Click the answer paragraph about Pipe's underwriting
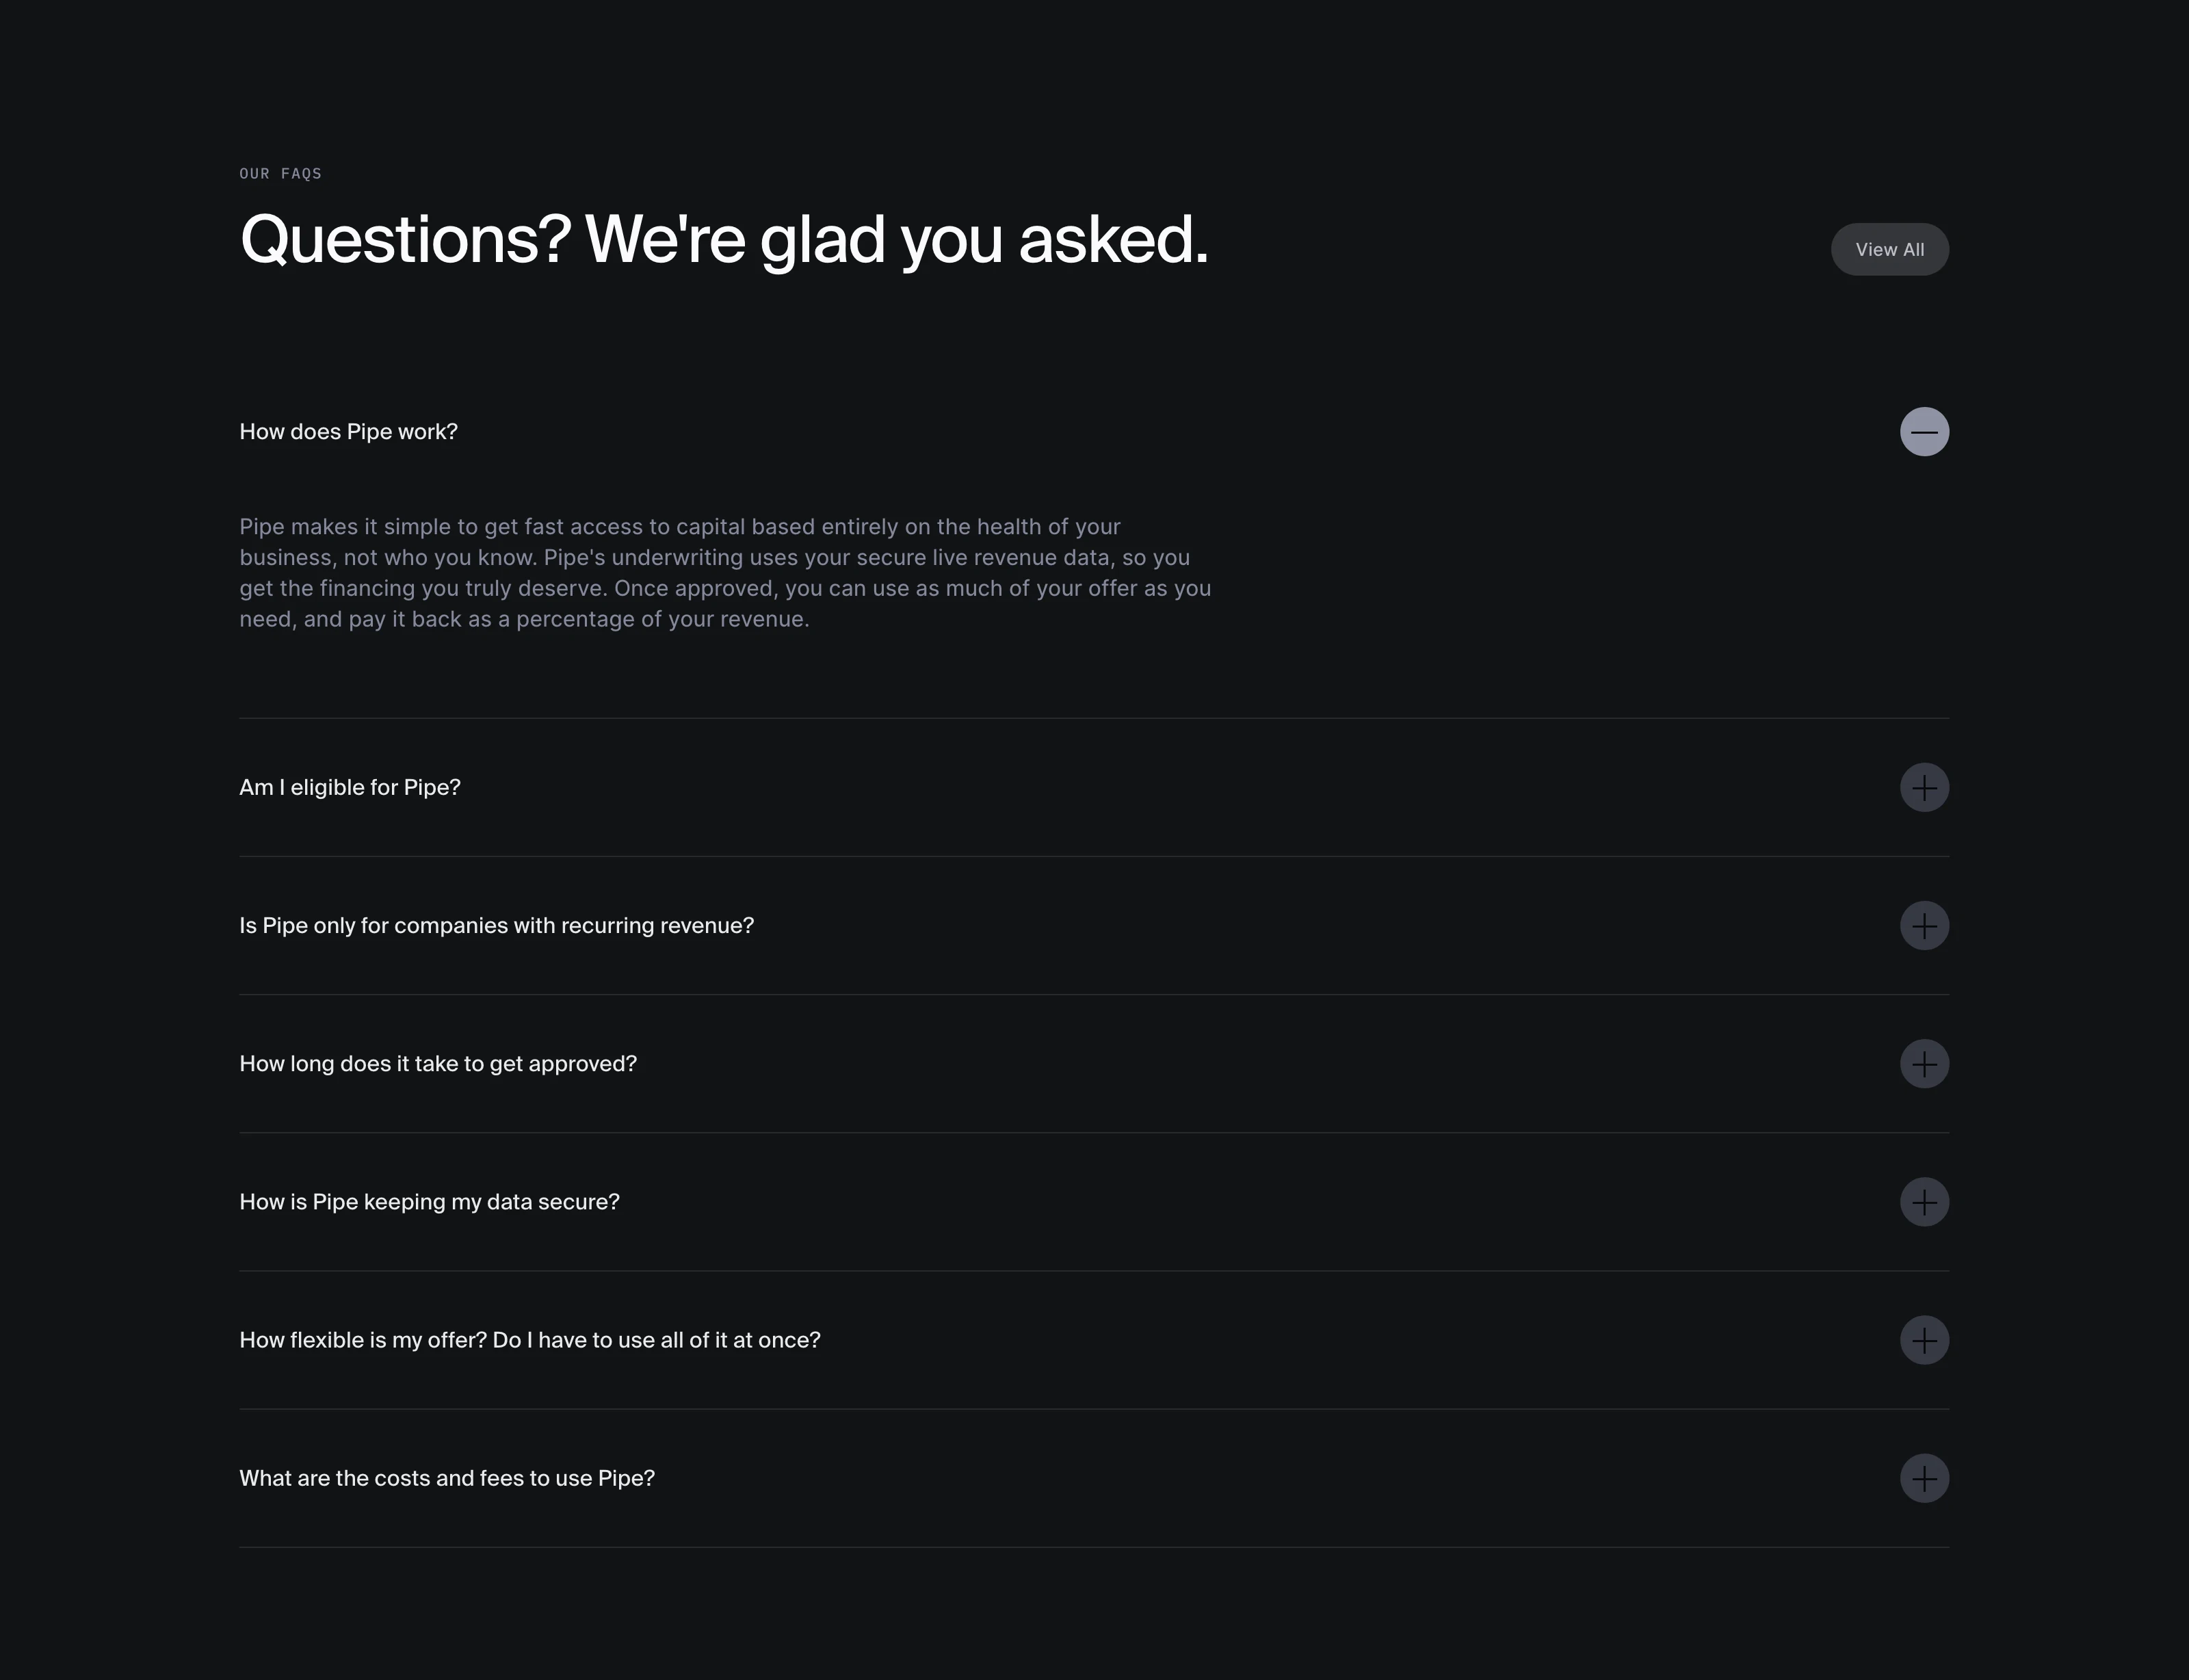 (x=724, y=572)
